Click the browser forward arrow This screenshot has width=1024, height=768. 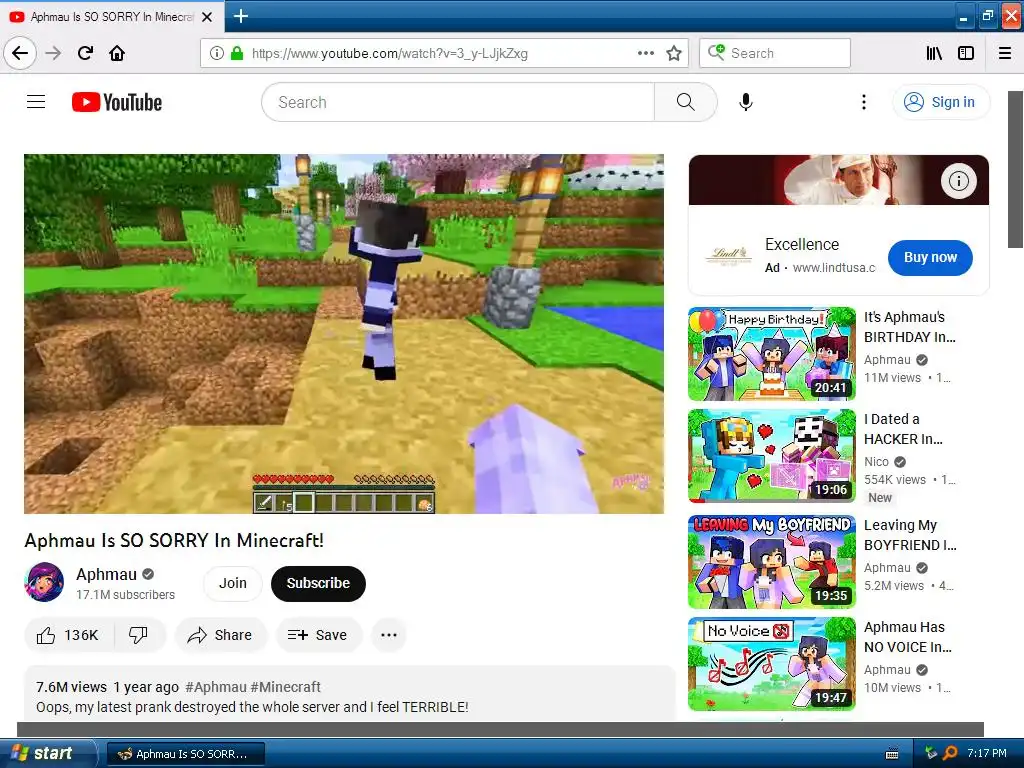click(53, 53)
